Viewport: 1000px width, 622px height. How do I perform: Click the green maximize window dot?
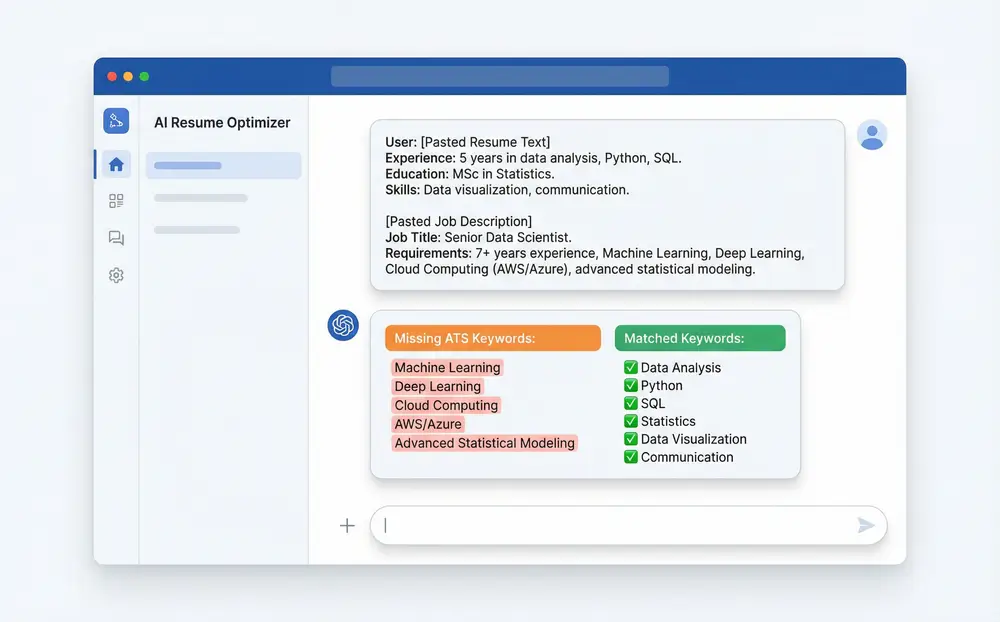(144, 77)
